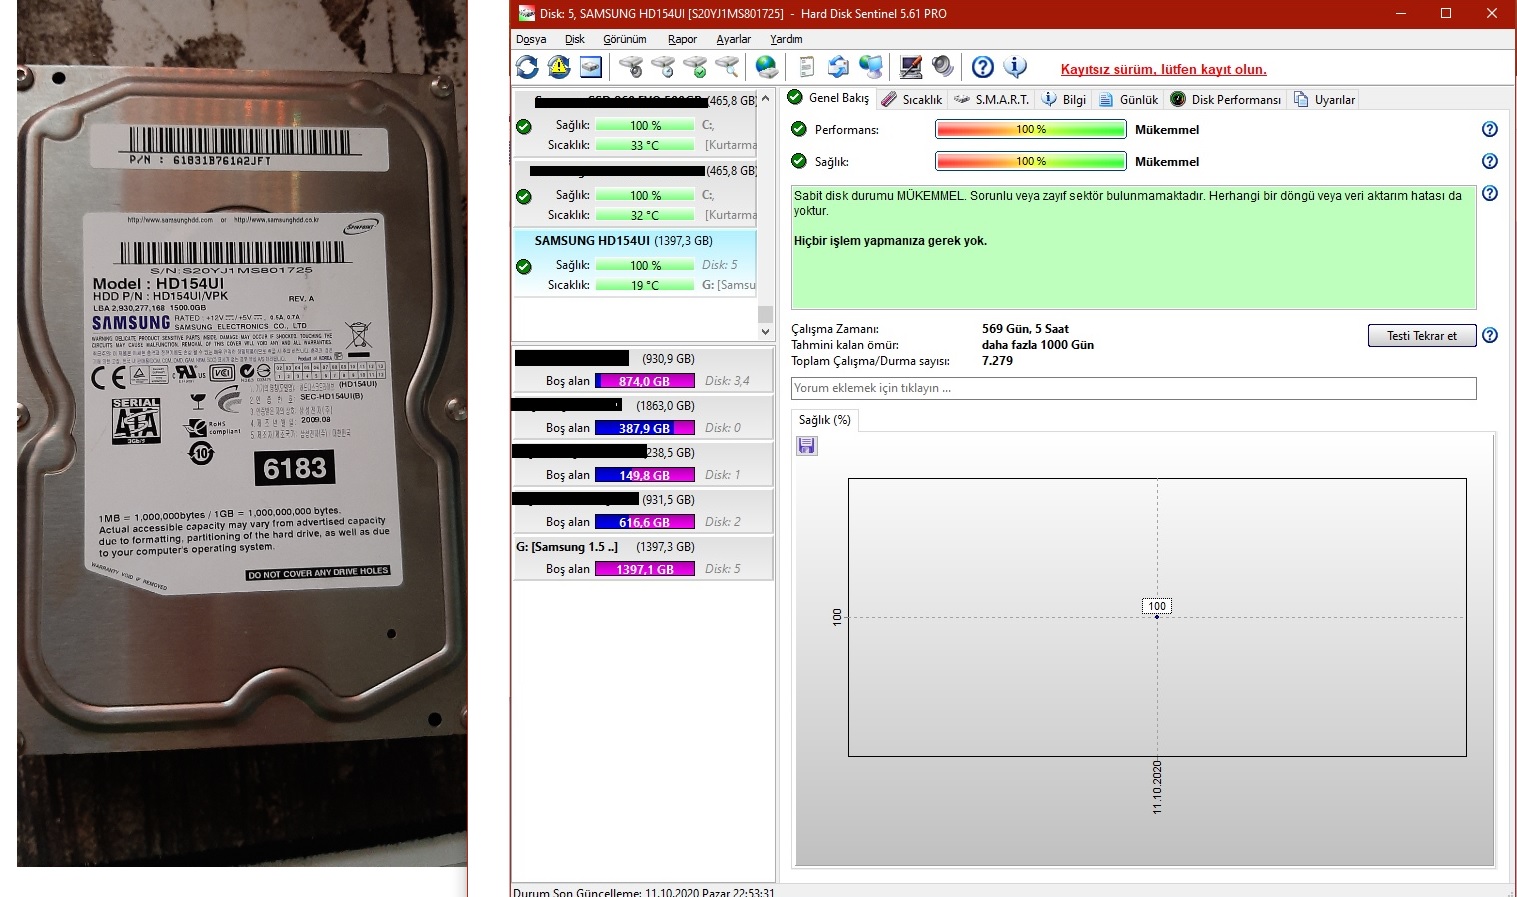Open the notepad report toolbar icon
The width and height of the screenshot is (1517, 897).
[x=807, y=67]
